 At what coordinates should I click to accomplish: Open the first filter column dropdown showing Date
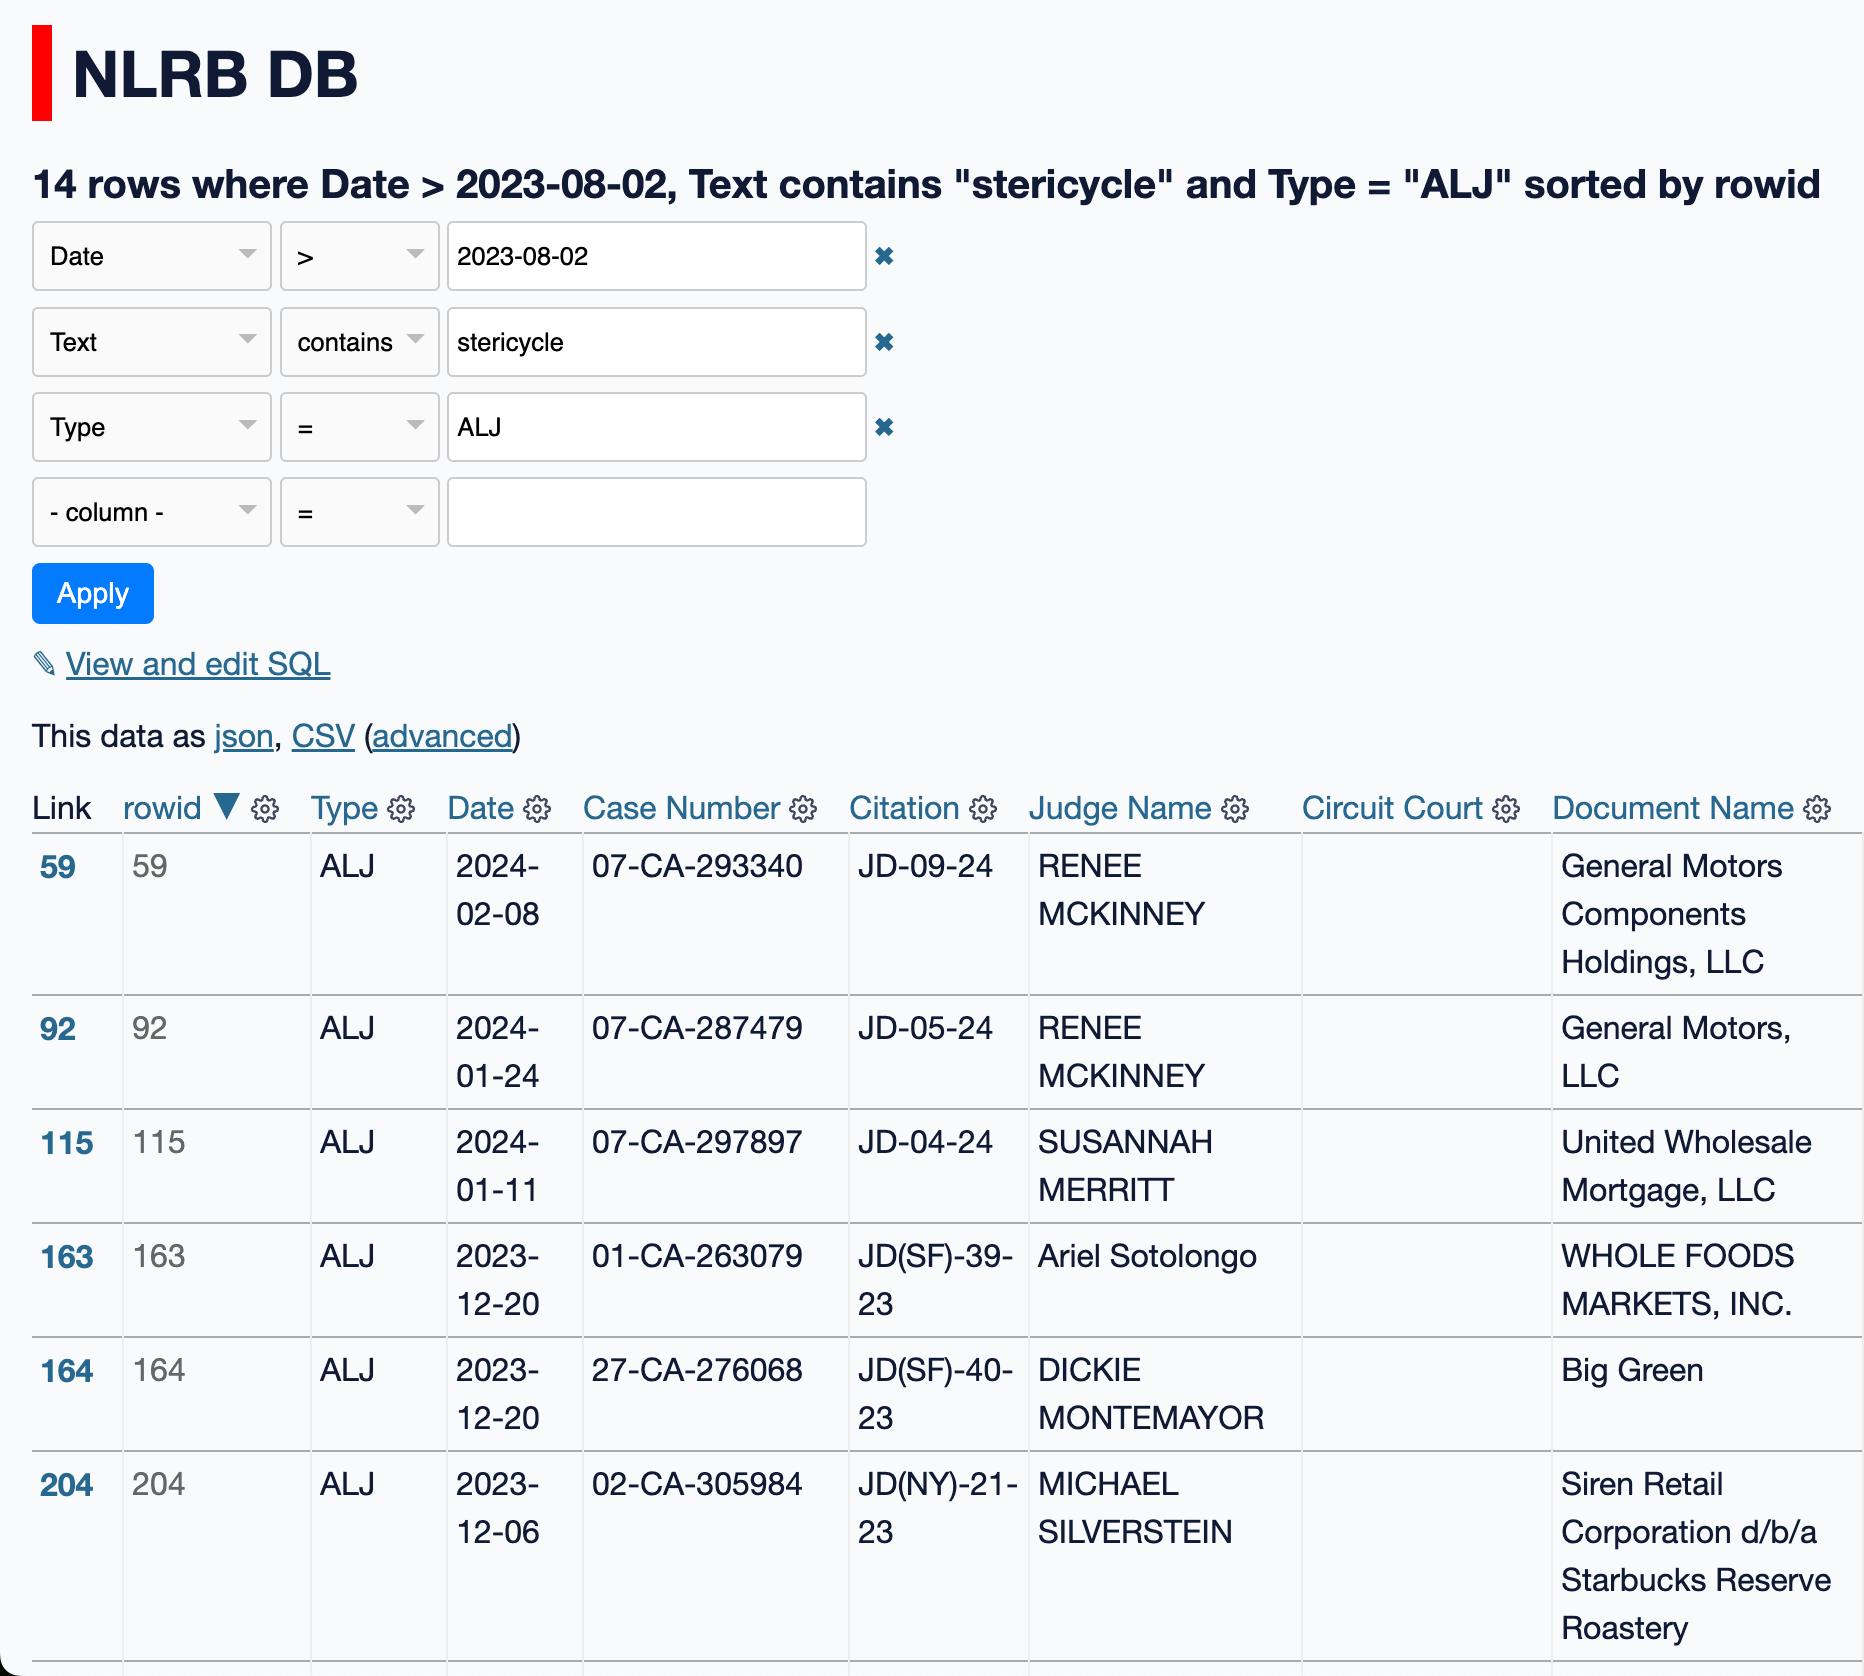151,256
